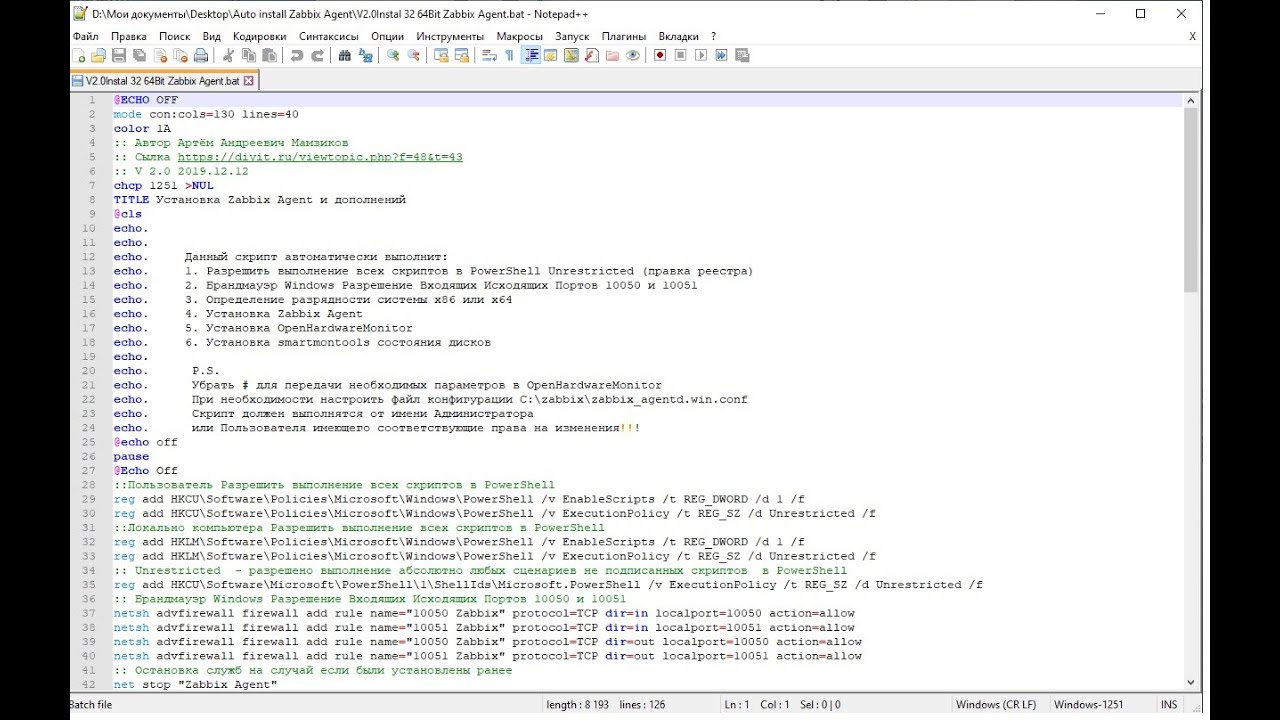Open the user-defined language toolbar icon

tap(550, 56)
